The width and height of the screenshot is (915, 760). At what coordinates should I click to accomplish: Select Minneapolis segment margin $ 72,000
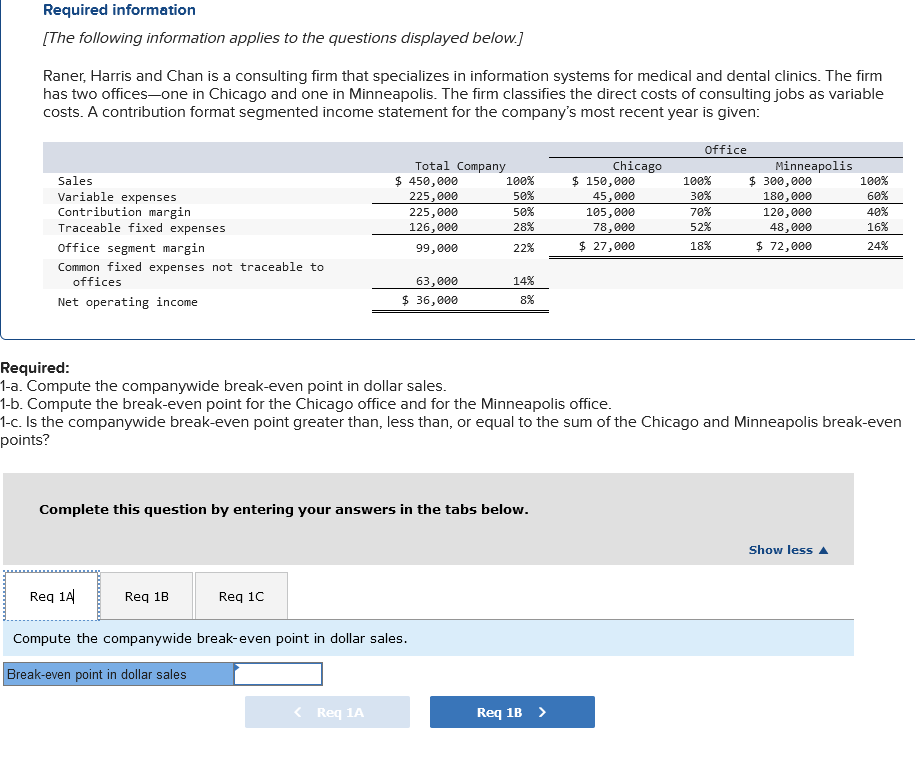pyautogui.click(x=784, y=246)
